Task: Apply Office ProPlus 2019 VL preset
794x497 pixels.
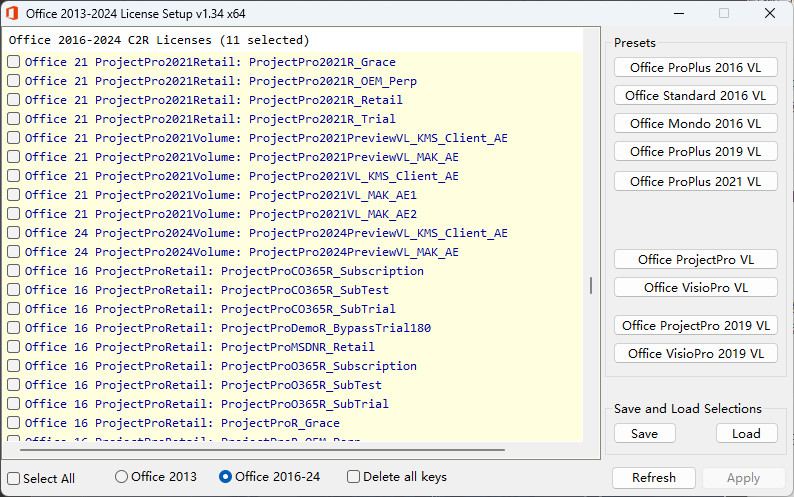Action: point(695,151)
